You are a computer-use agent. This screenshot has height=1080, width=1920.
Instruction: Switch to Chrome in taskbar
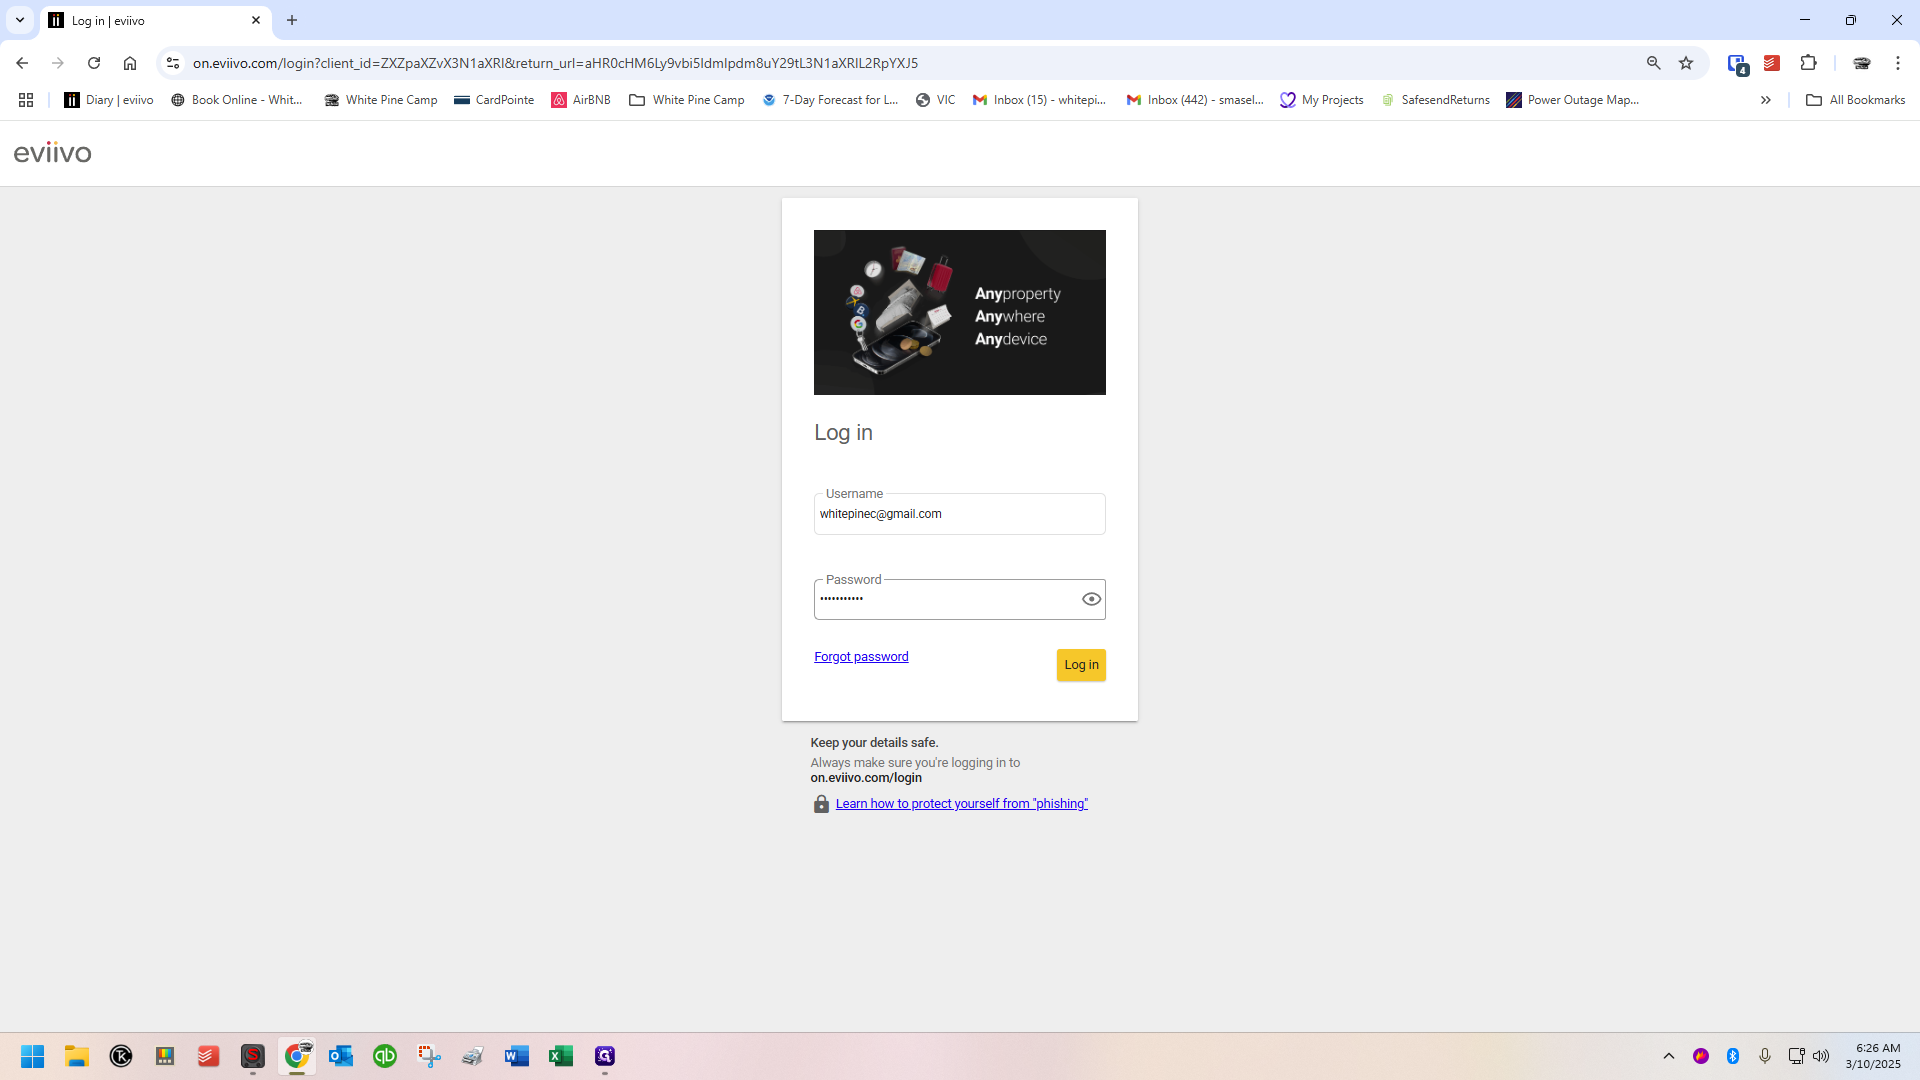(297, 1056)
